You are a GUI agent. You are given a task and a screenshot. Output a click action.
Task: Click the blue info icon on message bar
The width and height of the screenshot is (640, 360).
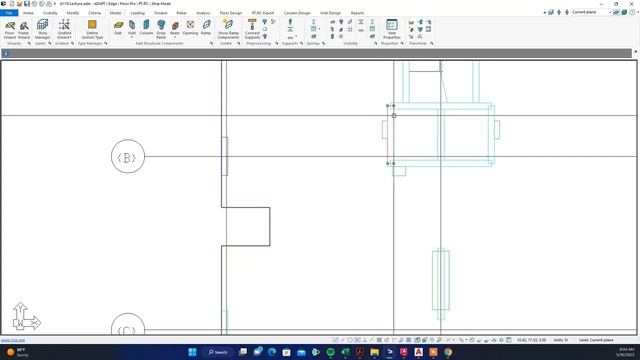5,53
